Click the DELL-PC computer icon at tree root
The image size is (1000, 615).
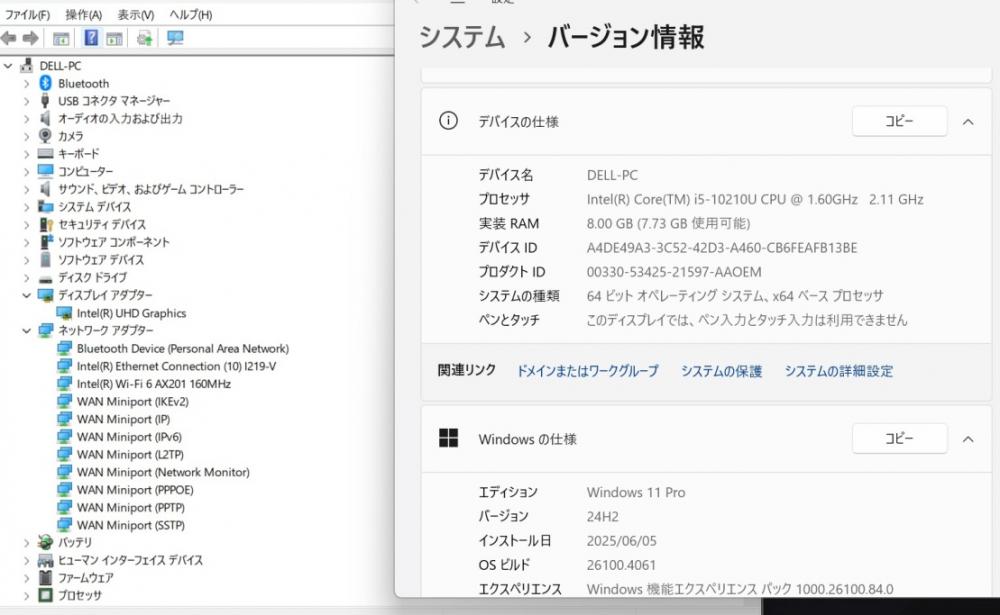tap(27, 65)
